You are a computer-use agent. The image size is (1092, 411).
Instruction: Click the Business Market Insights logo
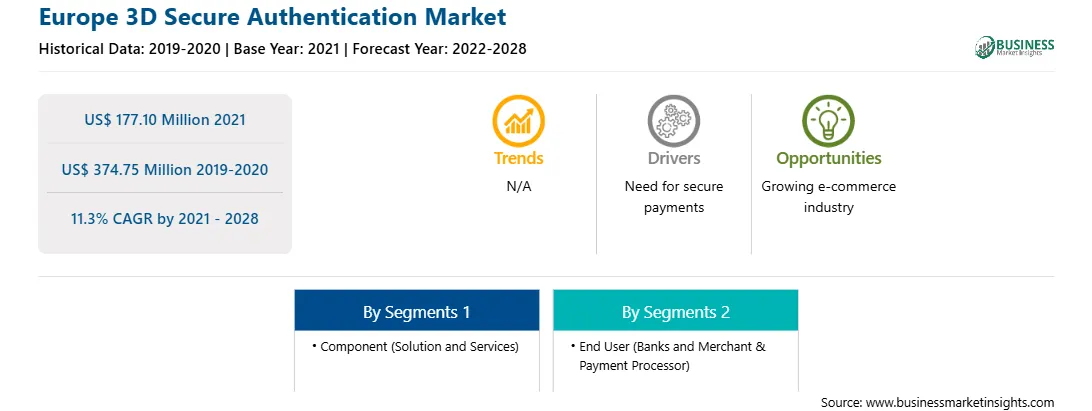(1015, 47)
